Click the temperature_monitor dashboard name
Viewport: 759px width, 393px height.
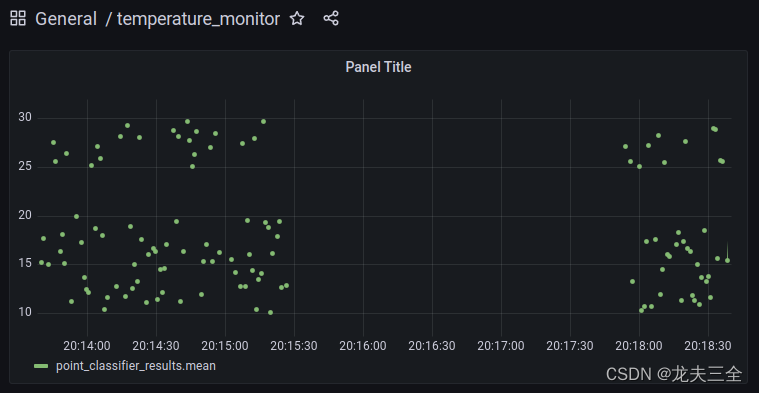198,19
